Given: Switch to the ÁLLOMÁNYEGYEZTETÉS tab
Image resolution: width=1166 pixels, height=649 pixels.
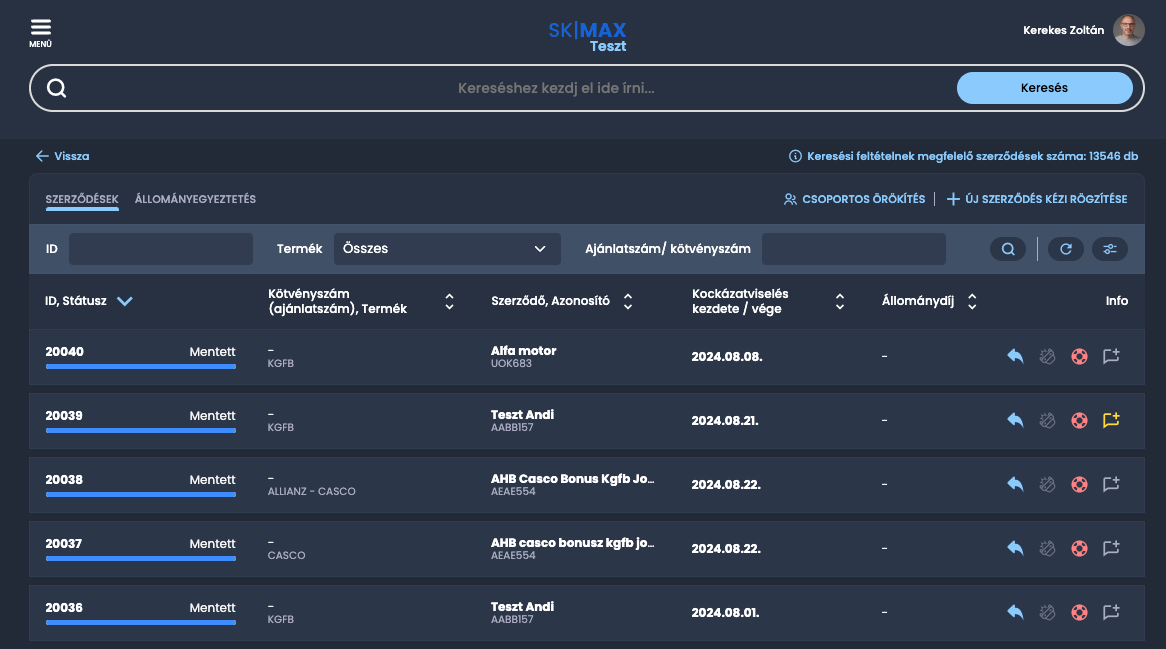Looking at the screenshot, I should (x=195, y=199).
